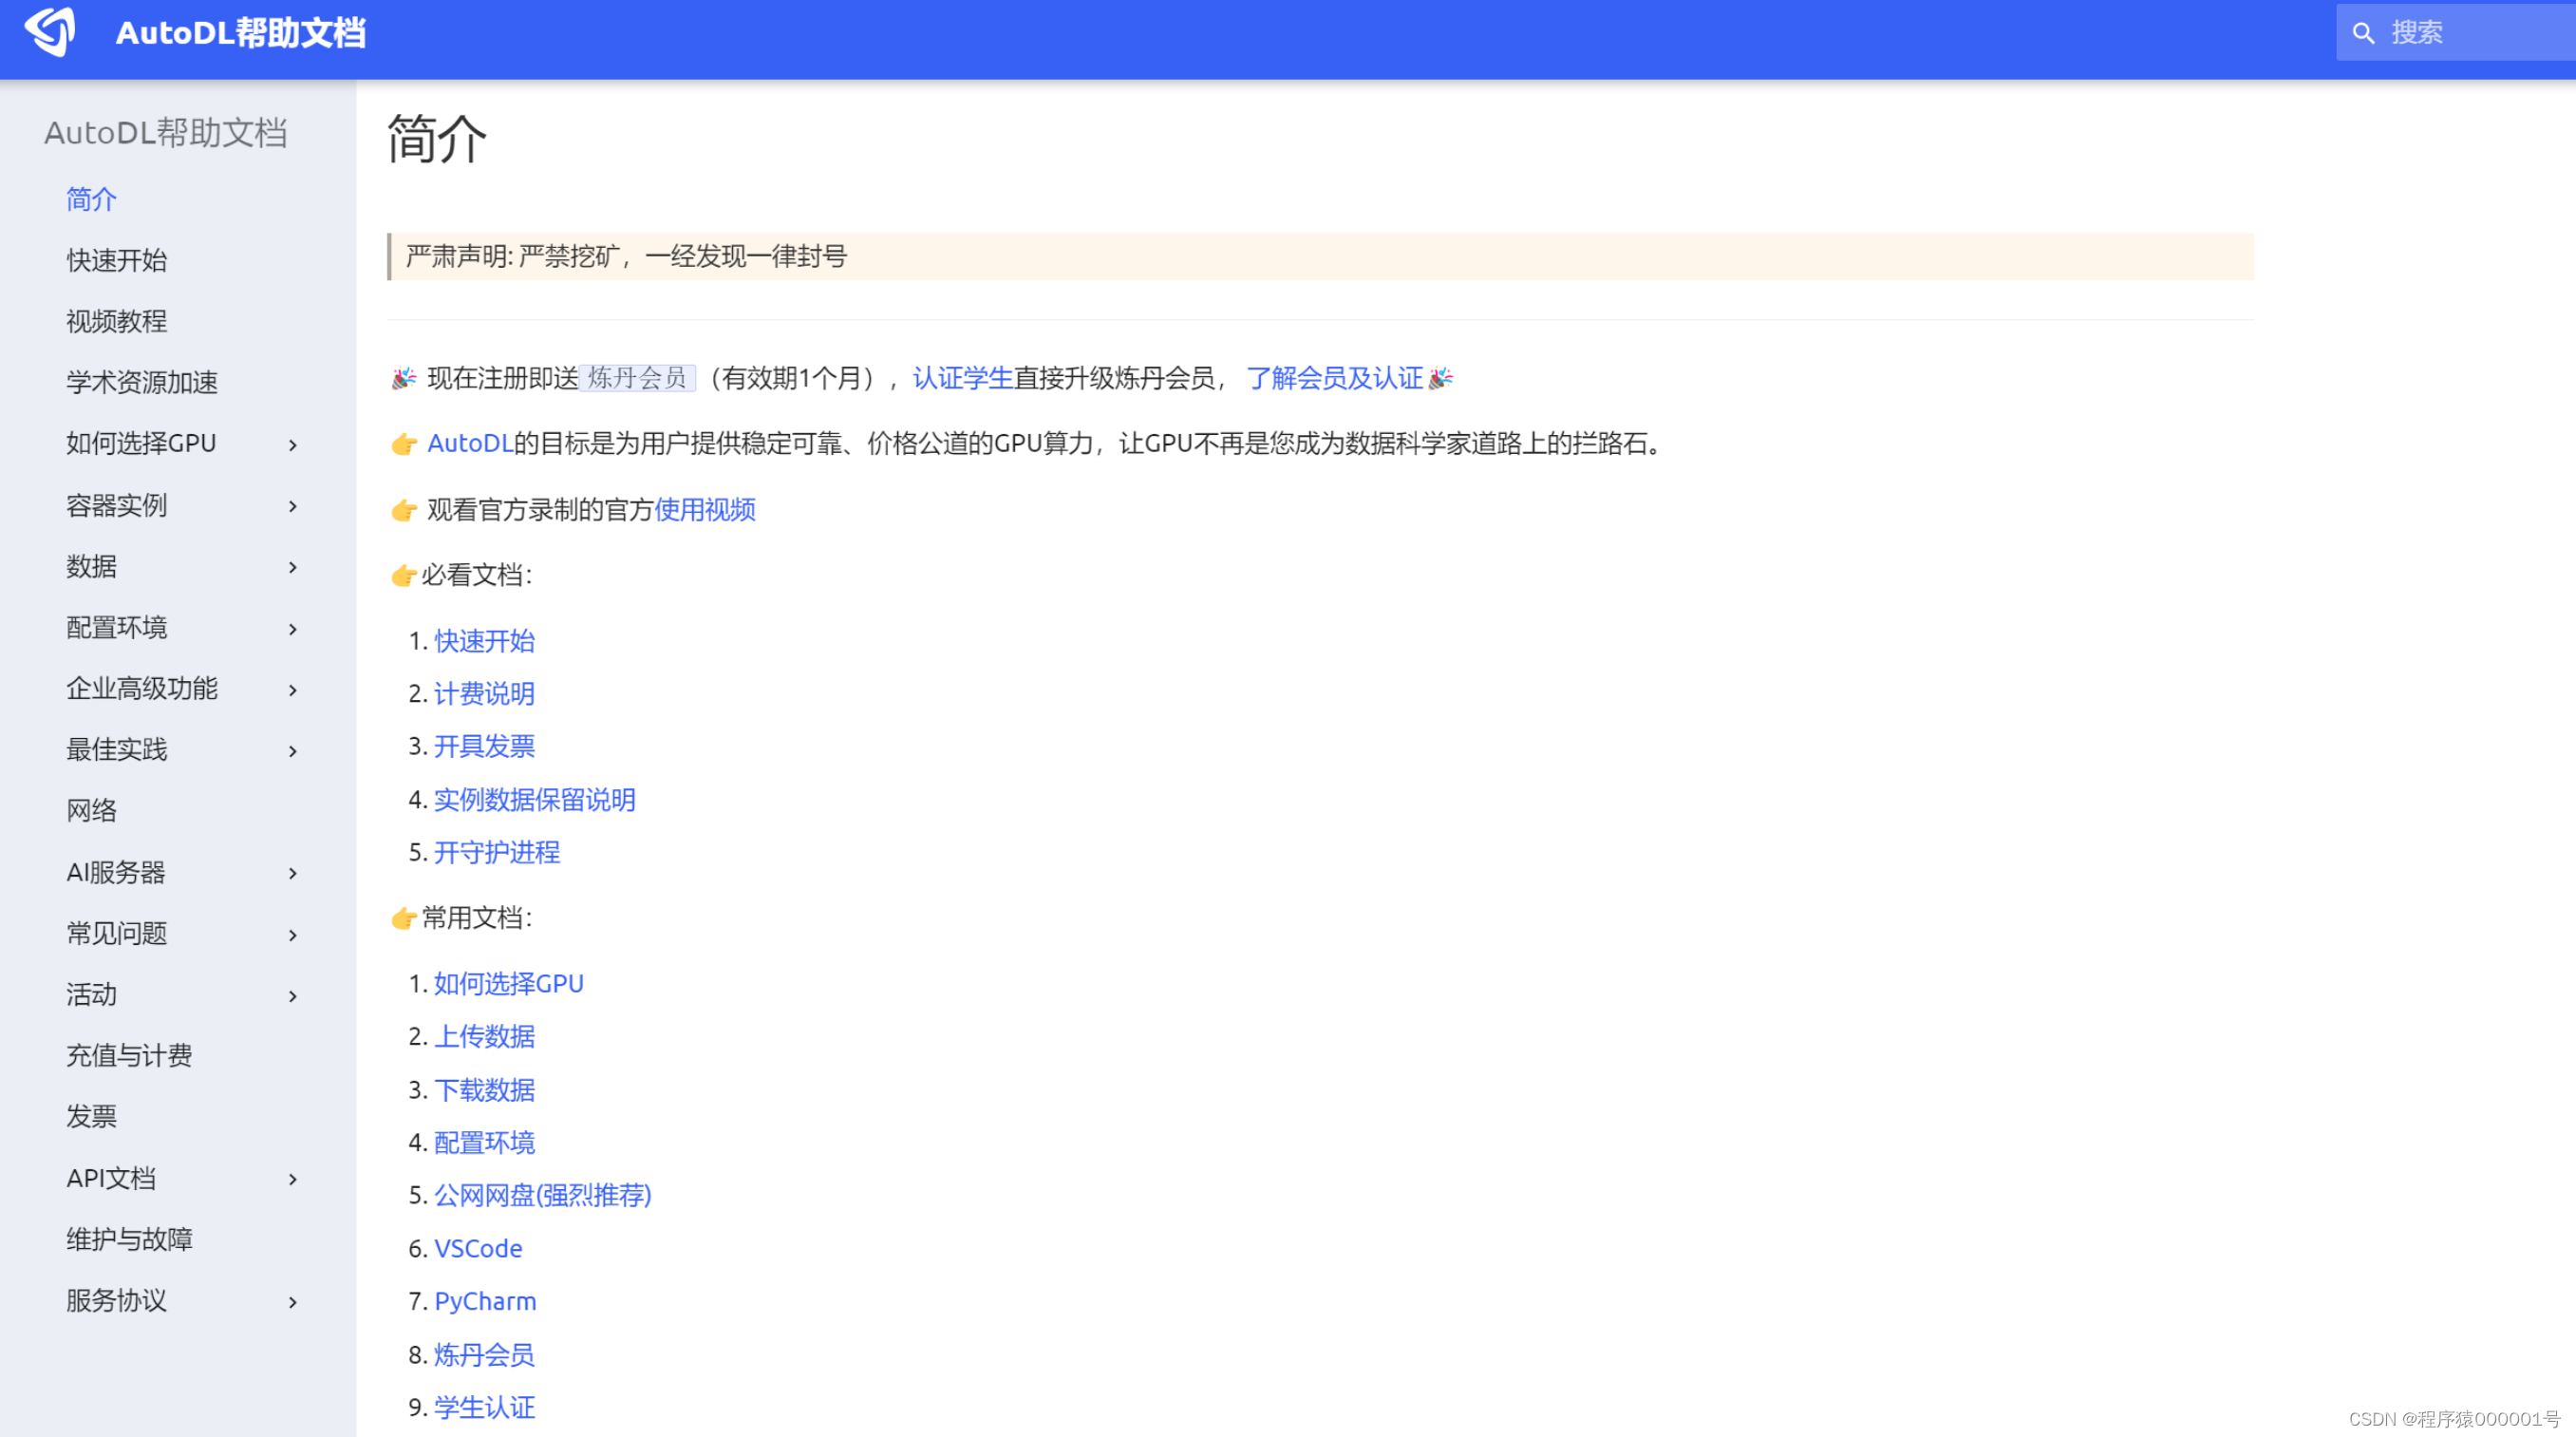Open 快速开始 link in 必看文档 list

click(485, 641)
